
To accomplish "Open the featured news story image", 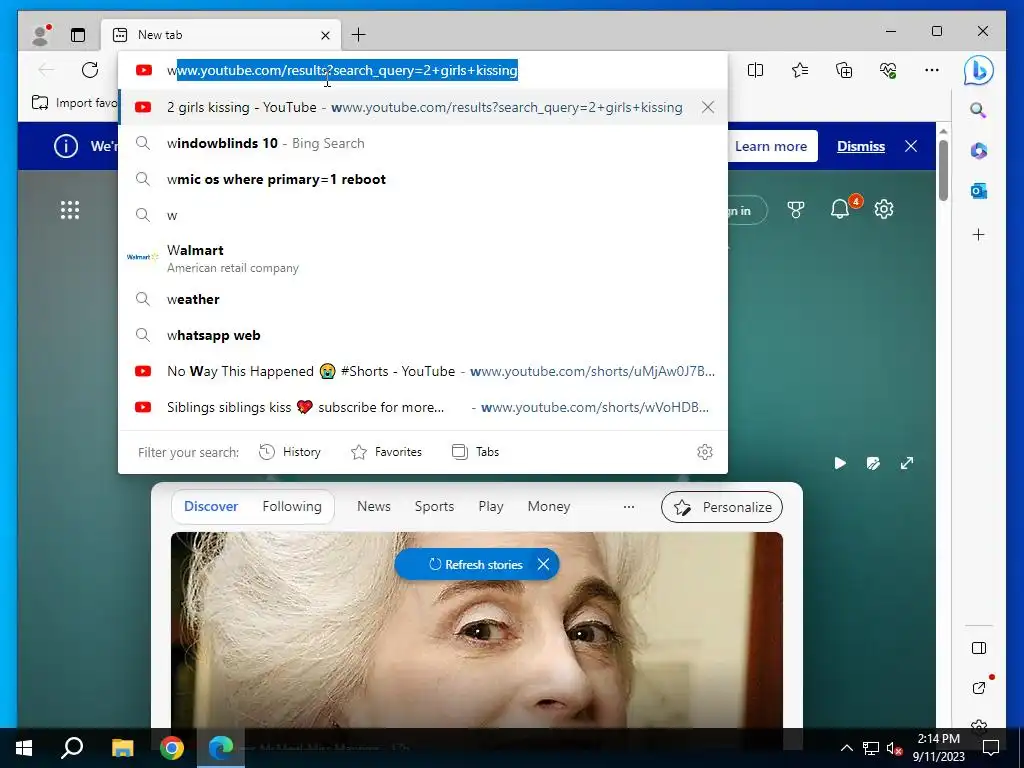I will (477, 630).
